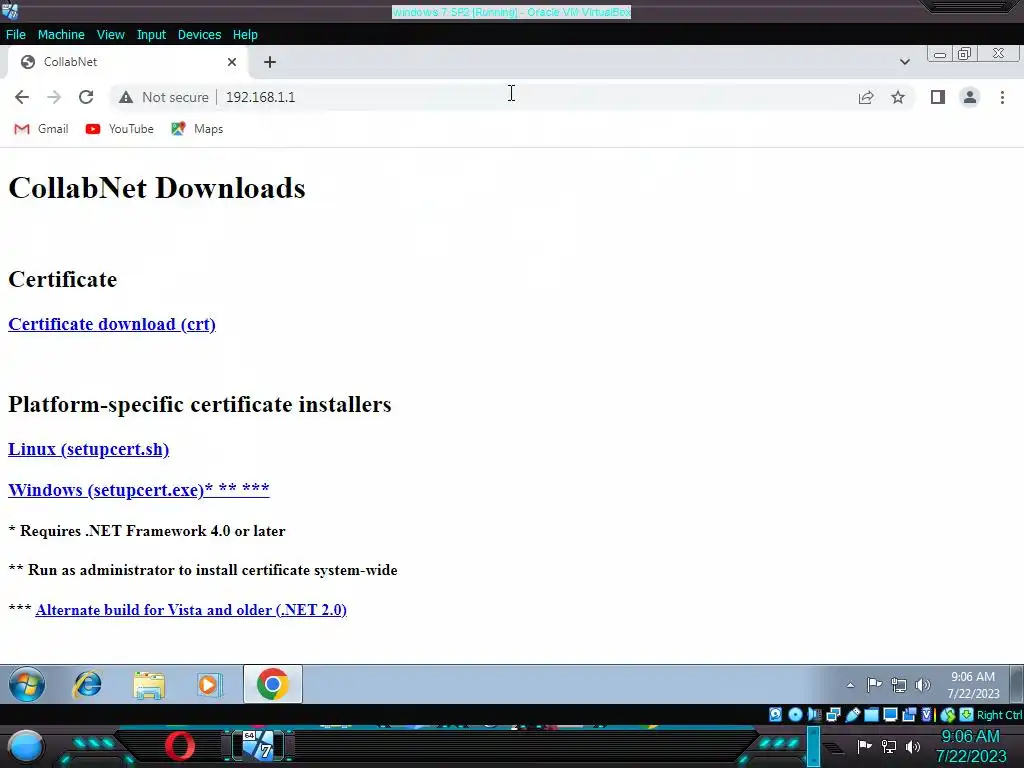Open the VirtualBox File menu
Screen dimensions: 1024x768
click(16, 35)
